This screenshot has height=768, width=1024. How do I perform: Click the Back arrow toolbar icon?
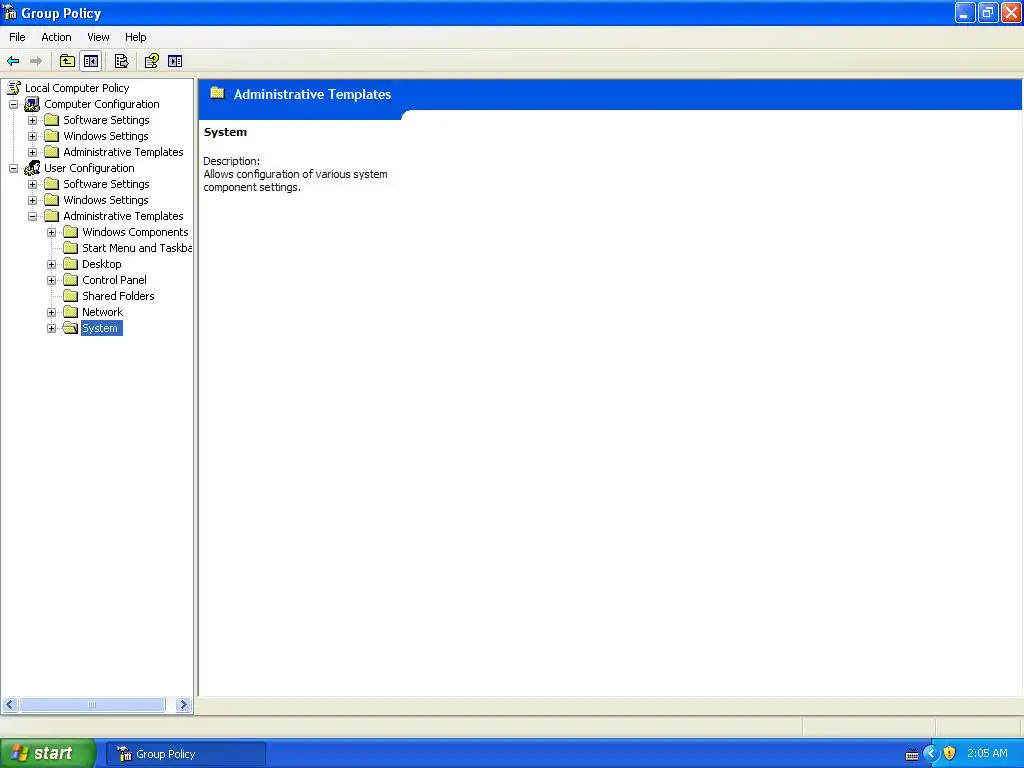(13, 61)
